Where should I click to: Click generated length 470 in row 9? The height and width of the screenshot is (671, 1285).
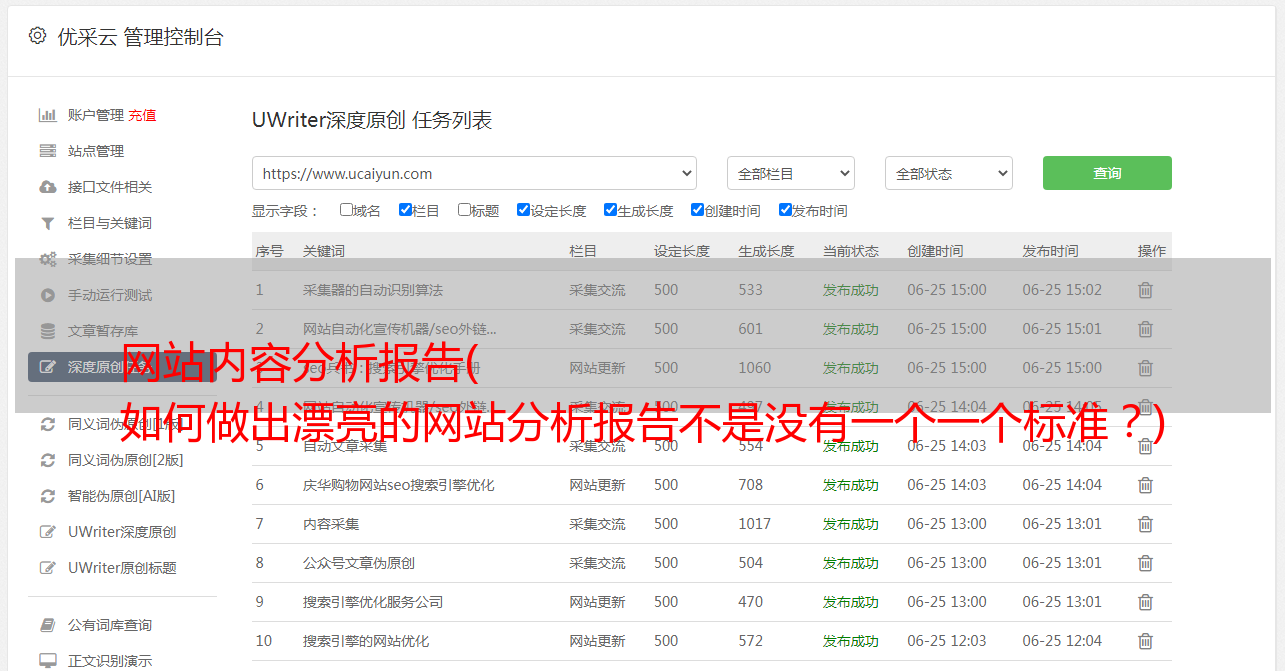[x=751, y=602]
